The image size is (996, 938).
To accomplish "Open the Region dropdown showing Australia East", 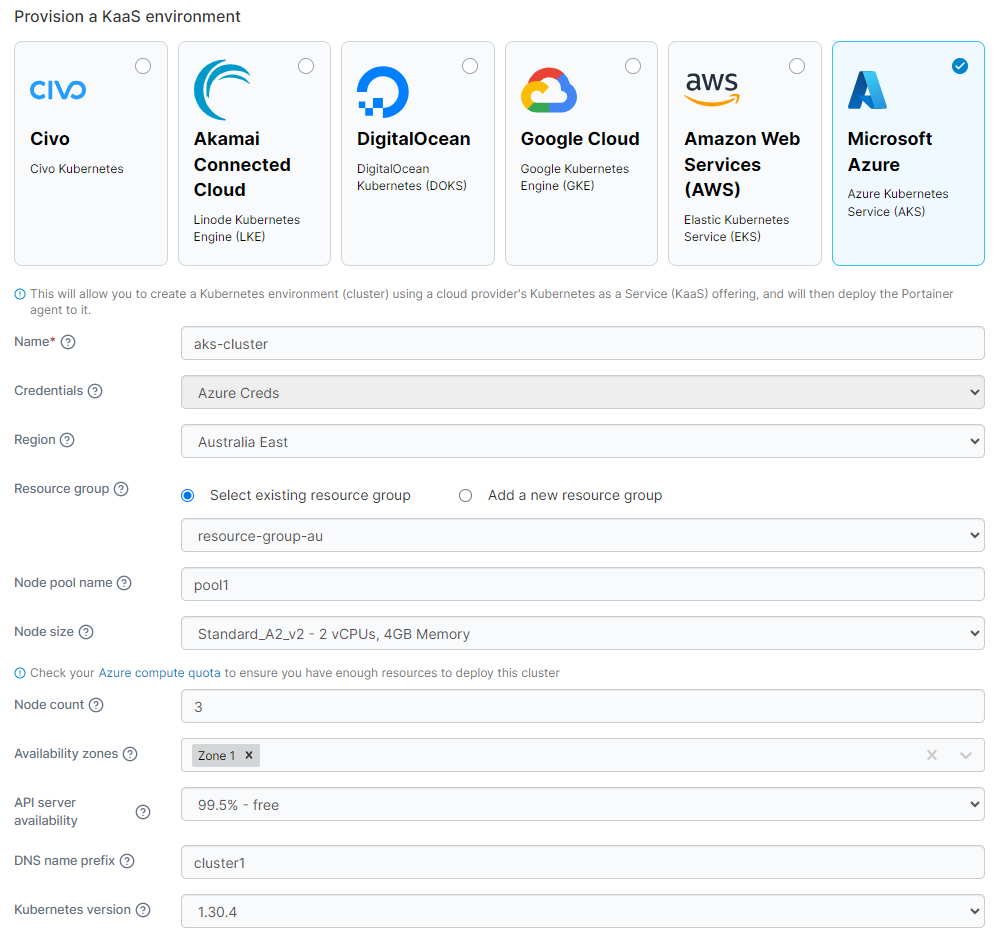I will click(x=582, y=441).
